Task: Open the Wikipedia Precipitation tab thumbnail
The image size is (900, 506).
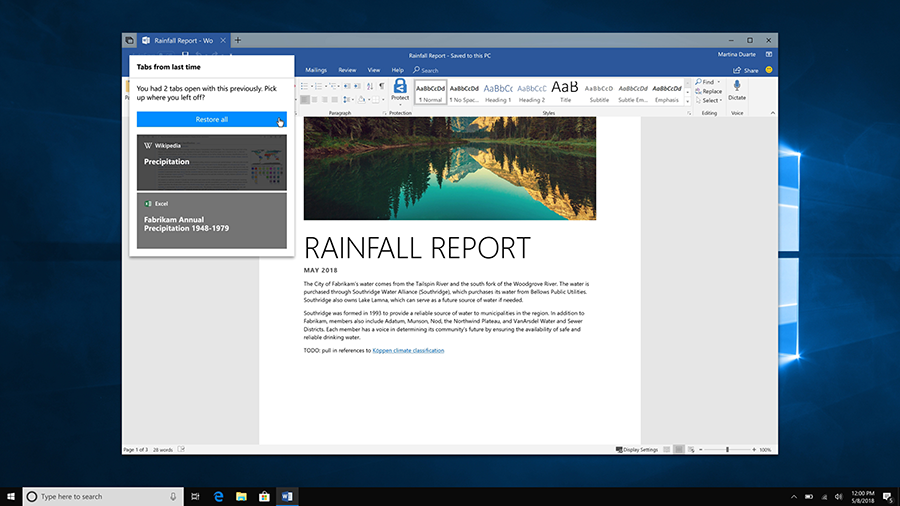Action: coord(211,162)
